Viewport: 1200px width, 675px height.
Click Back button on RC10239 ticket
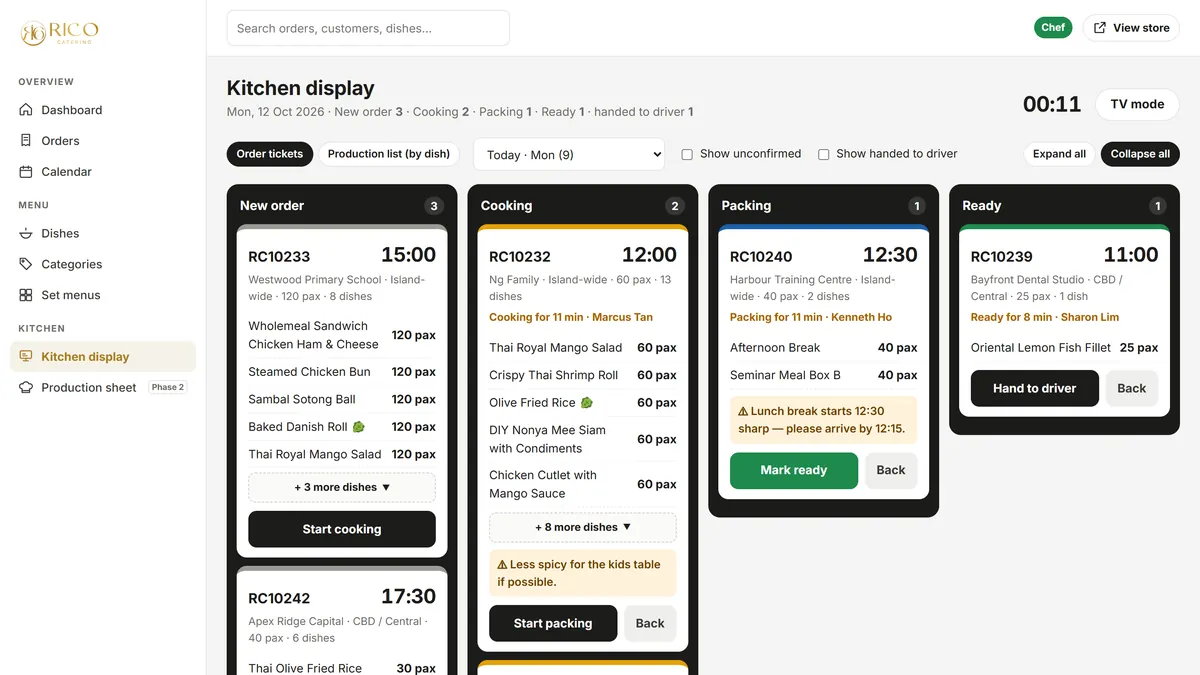1132,388
